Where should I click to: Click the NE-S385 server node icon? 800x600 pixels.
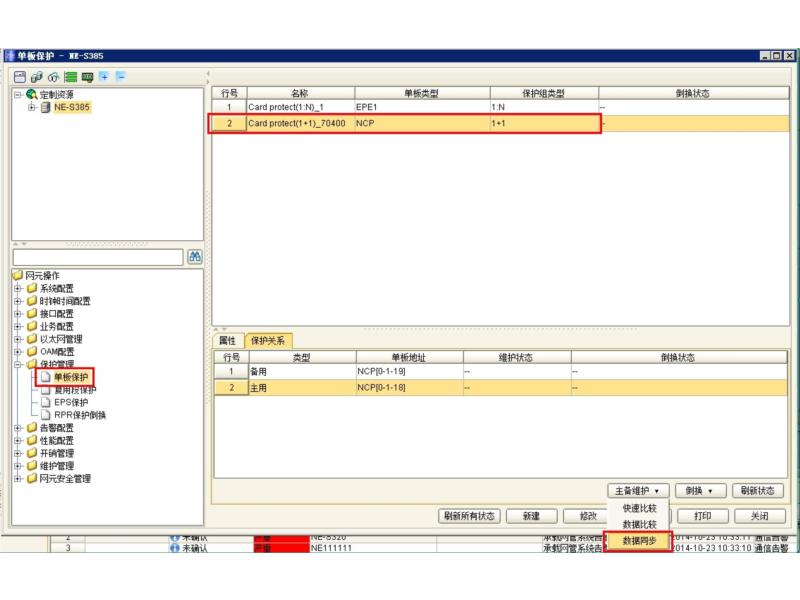45,107
